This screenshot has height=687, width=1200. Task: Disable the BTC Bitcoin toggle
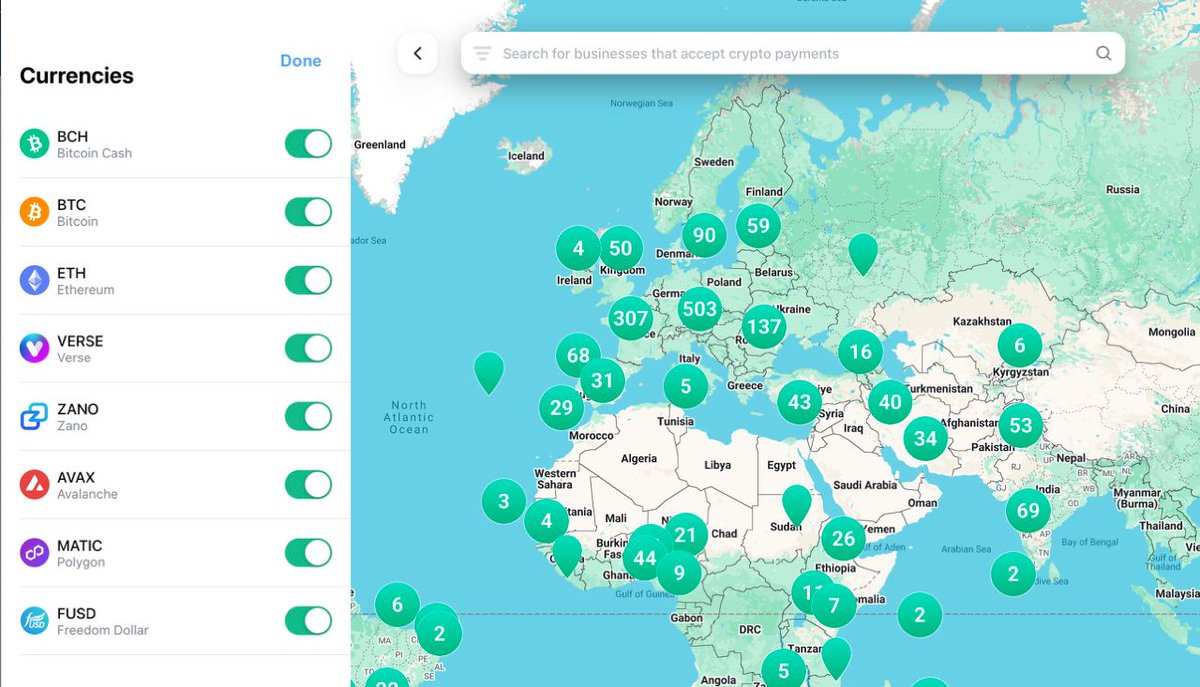click(308, 212)
